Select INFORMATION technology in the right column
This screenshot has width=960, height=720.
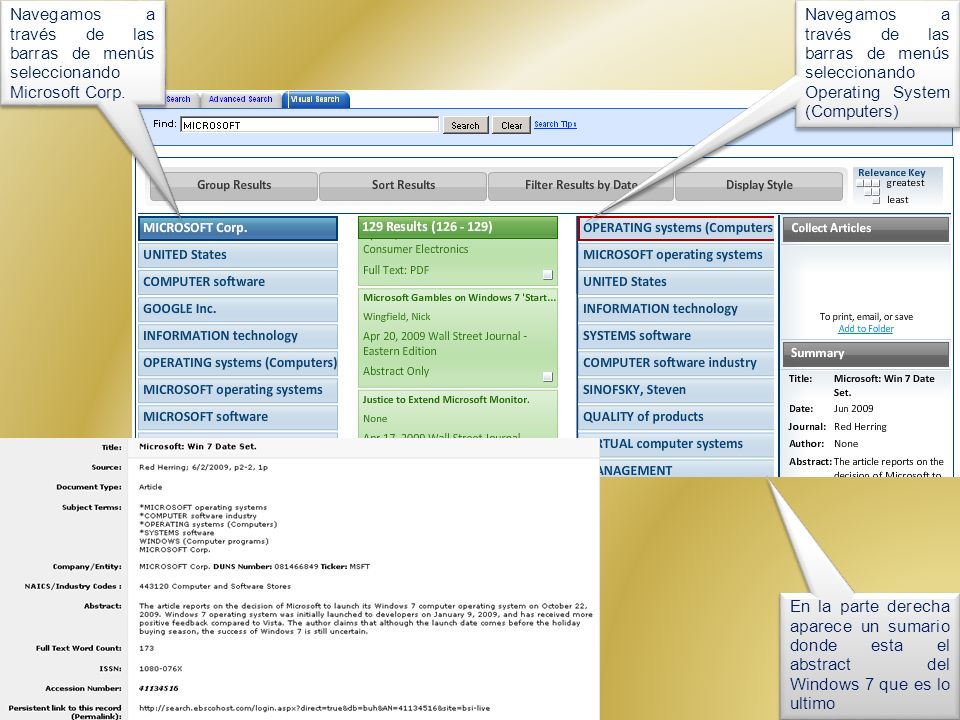(676, 309)
